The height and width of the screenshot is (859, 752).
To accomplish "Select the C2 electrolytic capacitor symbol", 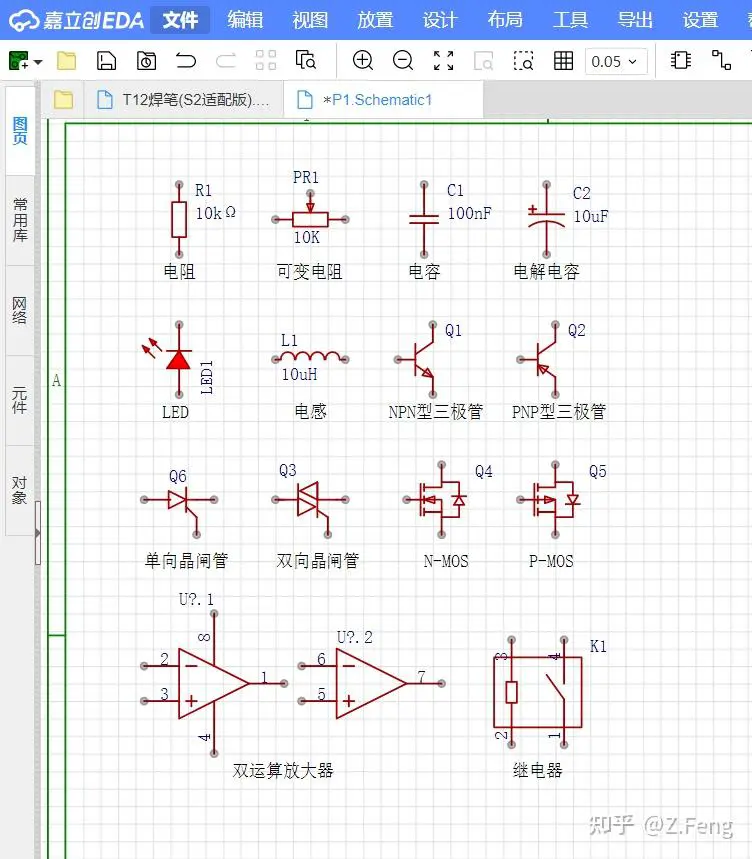I will 546,219.
